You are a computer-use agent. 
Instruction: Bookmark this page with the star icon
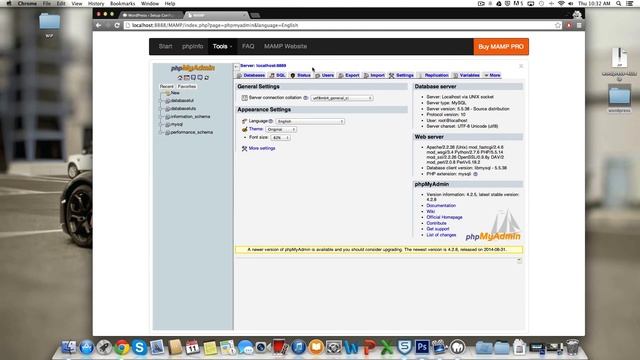(x=558, y=25)
